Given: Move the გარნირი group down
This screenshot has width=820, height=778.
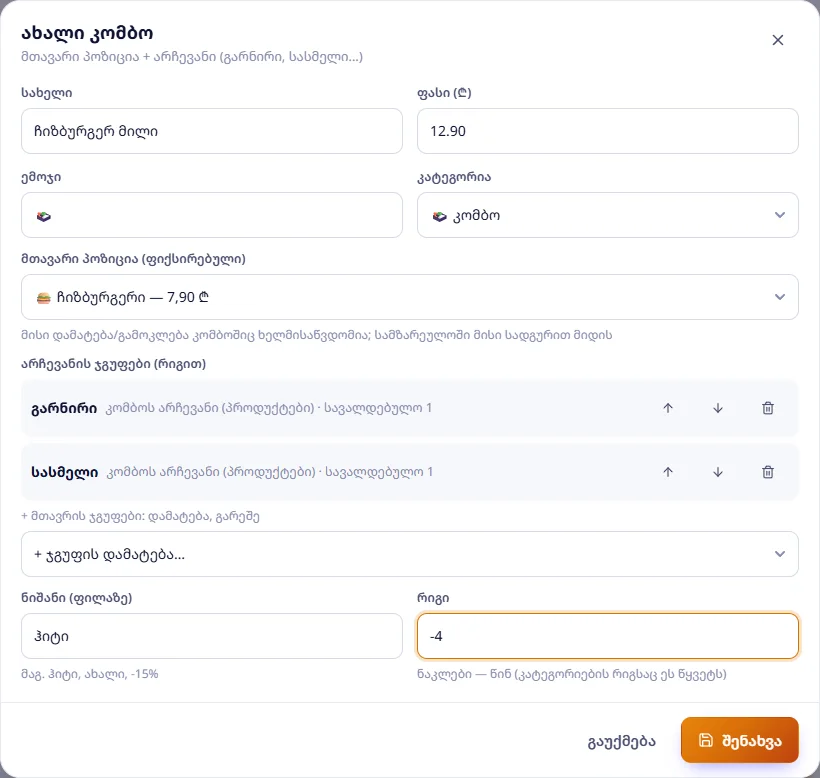Looking at the screenshot, I should click(x=718, y=408).
